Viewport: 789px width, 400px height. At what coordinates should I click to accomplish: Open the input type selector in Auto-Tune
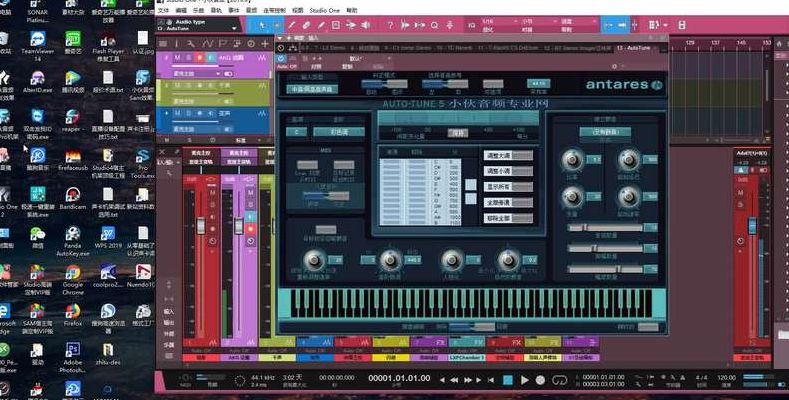[312, 89]
